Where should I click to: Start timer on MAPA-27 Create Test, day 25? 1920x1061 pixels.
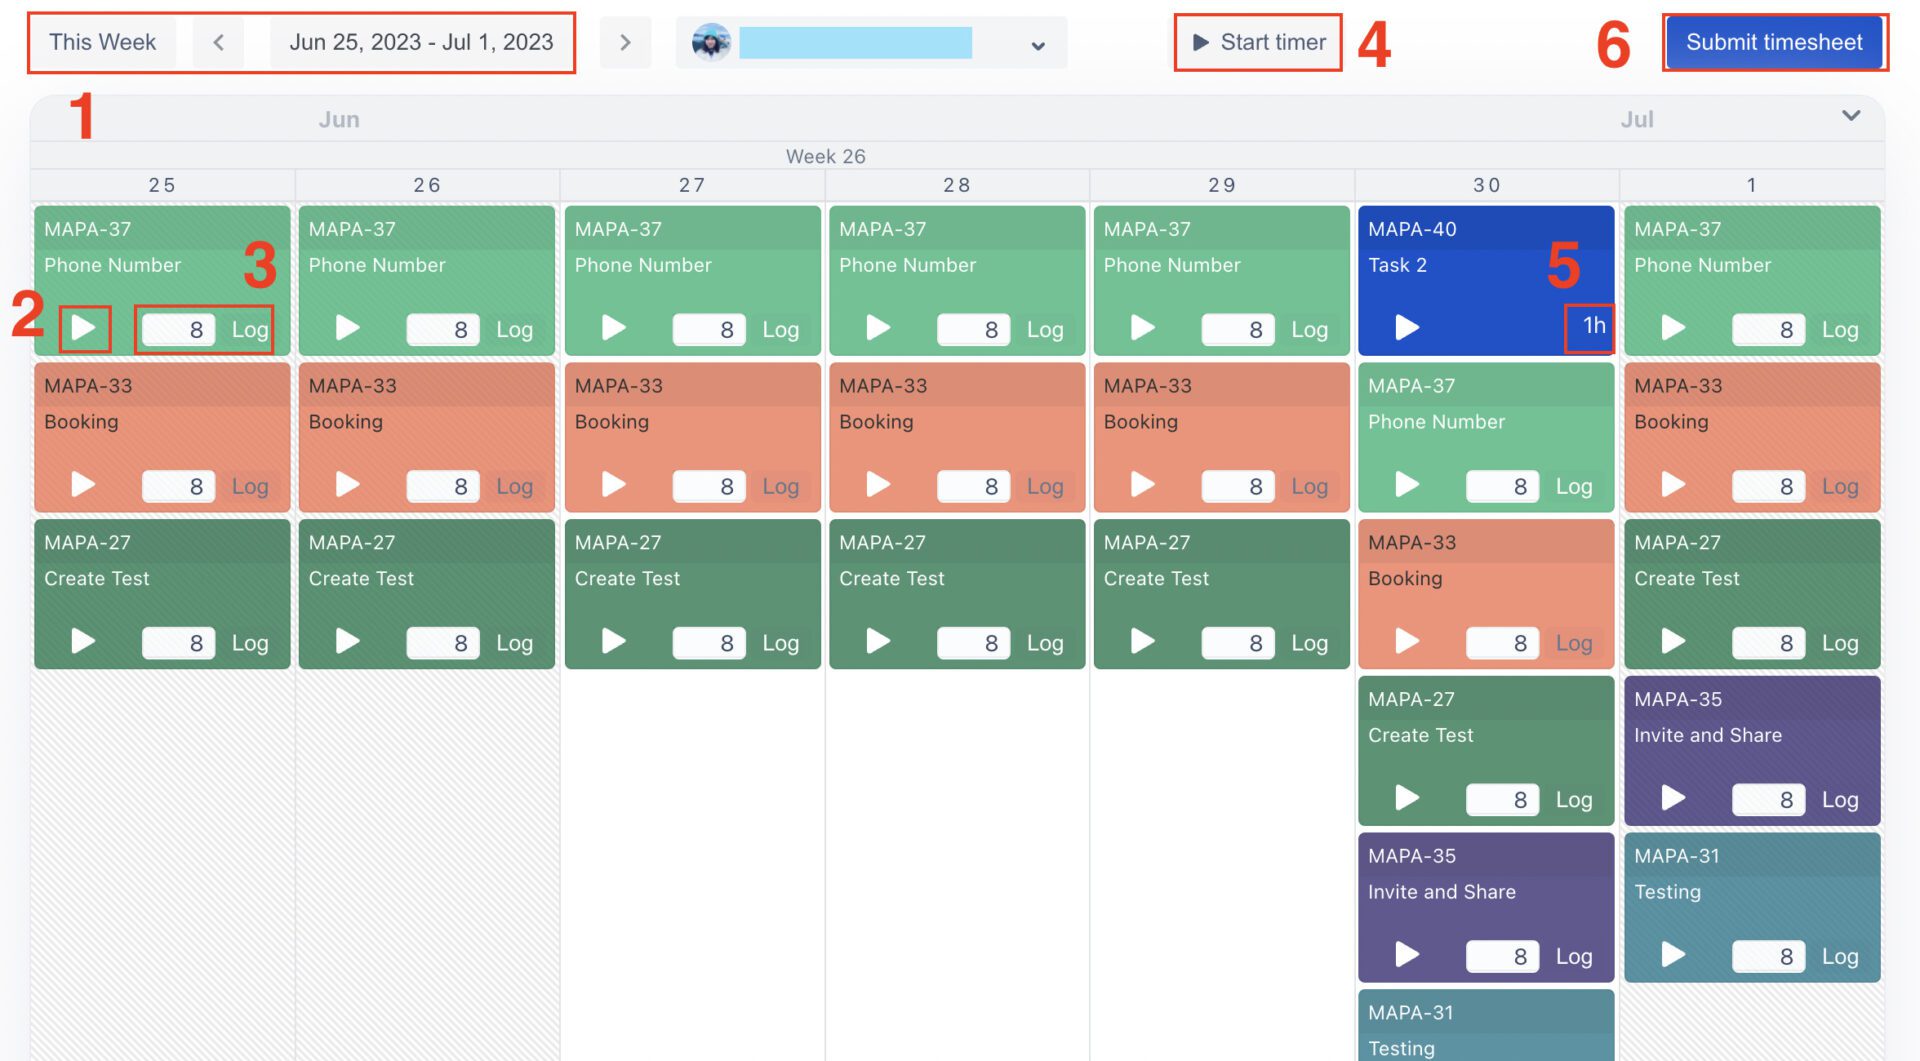click(x=84, y=641)
